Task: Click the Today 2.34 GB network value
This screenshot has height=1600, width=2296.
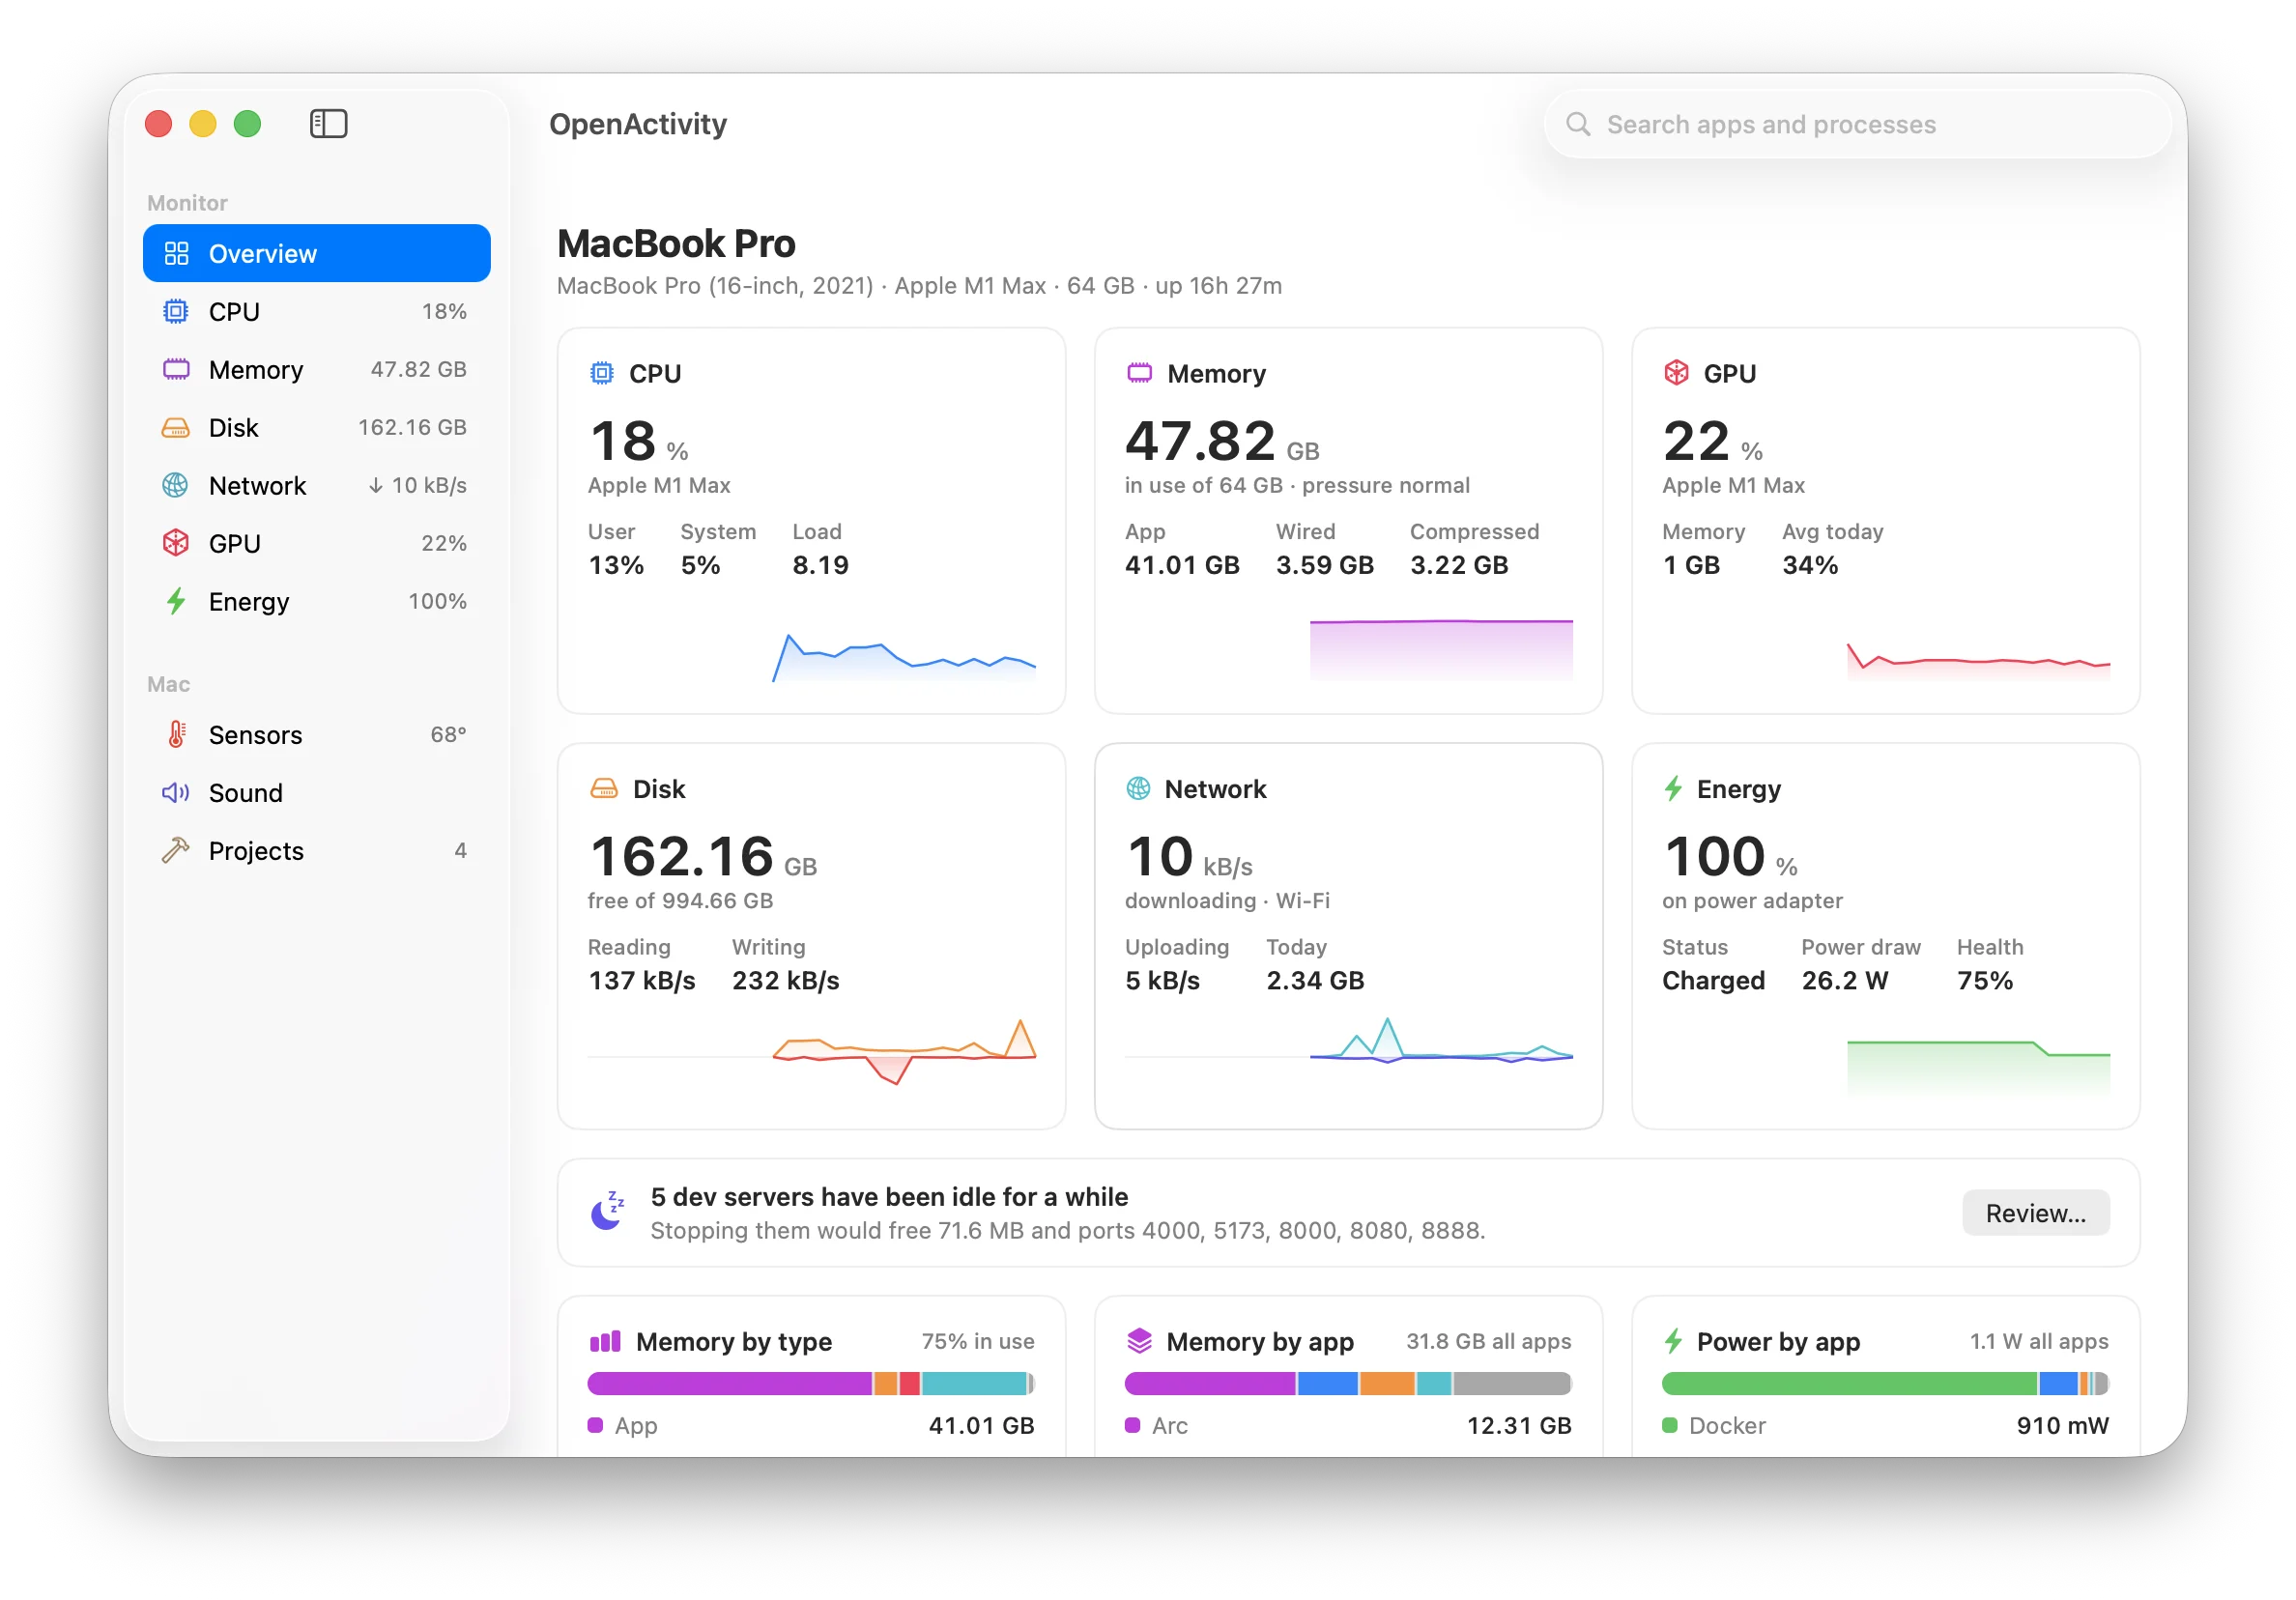Action: (1314, 980)
